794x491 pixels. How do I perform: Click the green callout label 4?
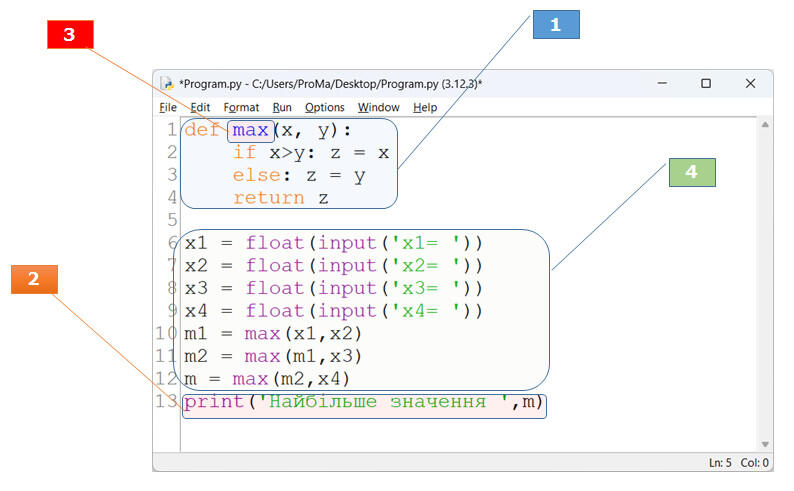692,172
